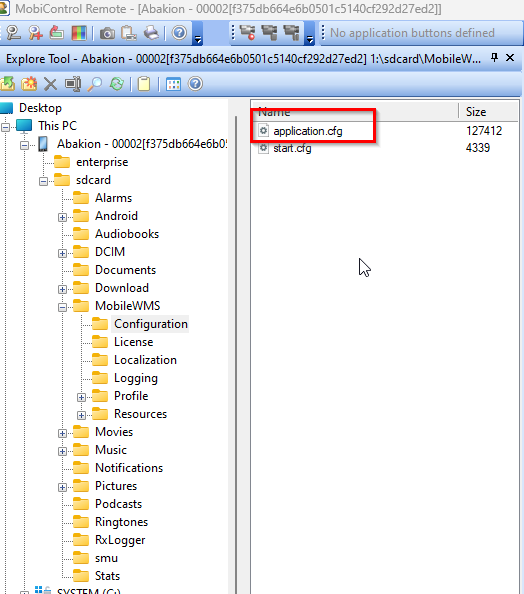Select the RxLogger folder
524x594 pixels.
(120, 540)
